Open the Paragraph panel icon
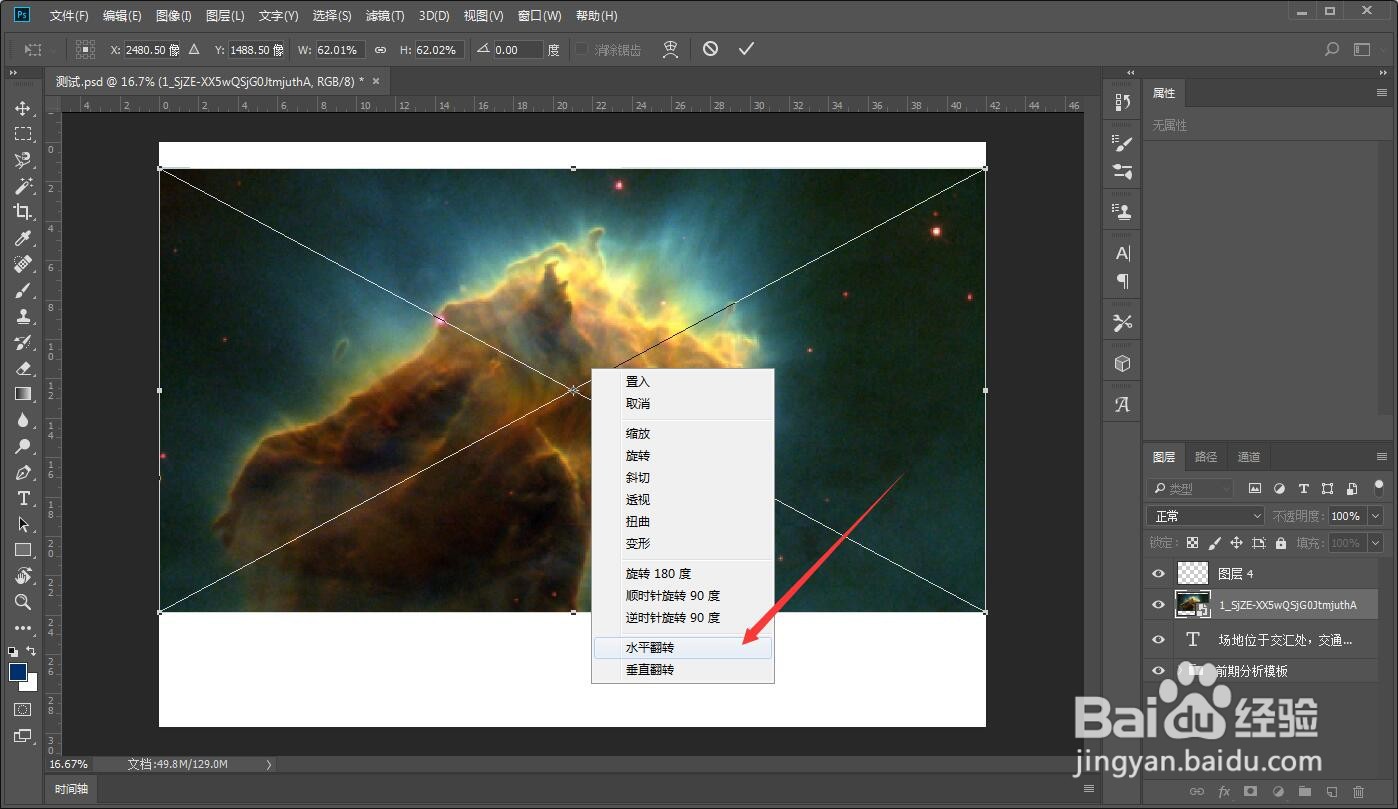Image resolution: width=1398 pixels, height=809 pixels. click(x=1123, y=281)
